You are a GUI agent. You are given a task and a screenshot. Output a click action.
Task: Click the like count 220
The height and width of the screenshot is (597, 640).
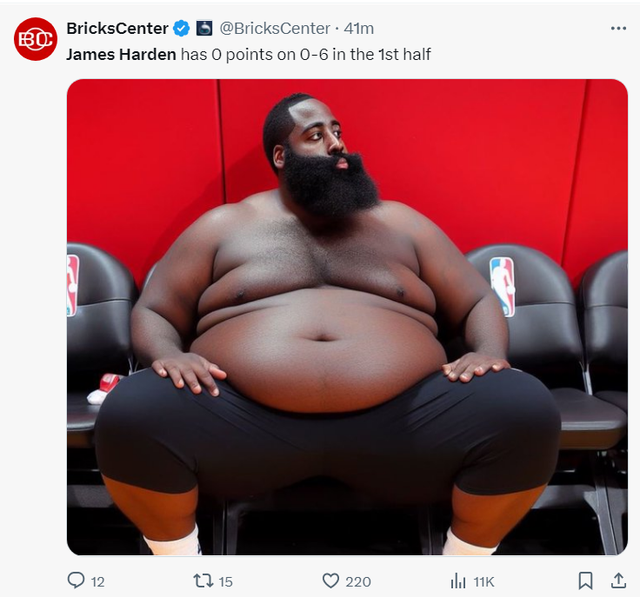358,581
